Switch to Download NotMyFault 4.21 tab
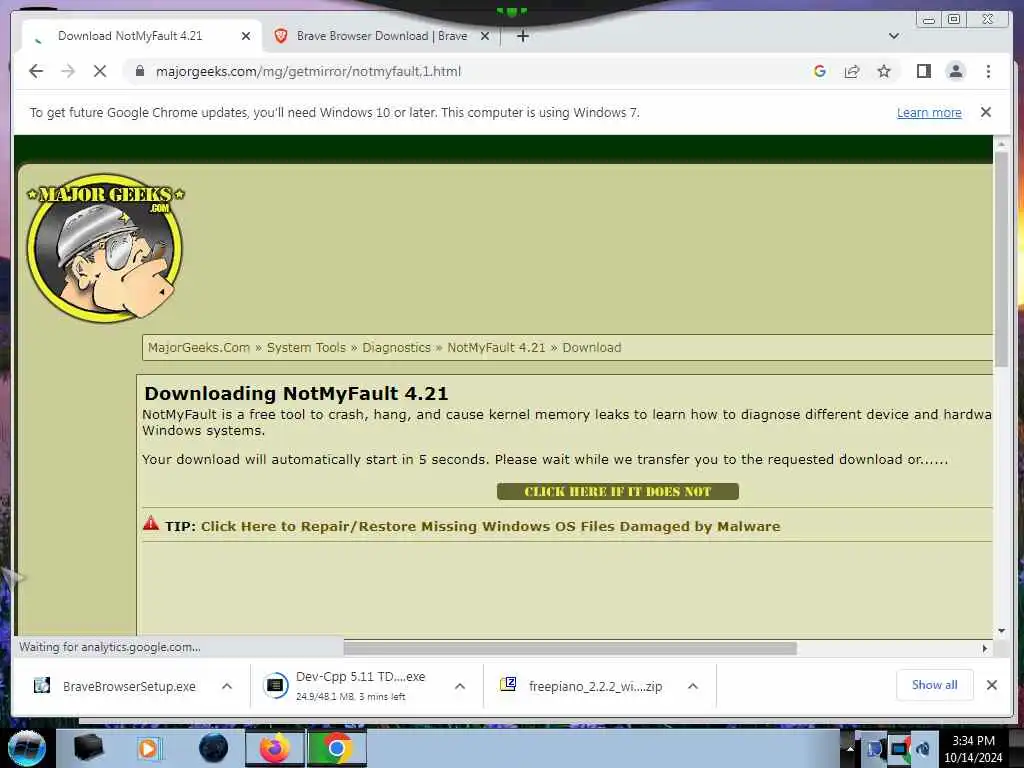1024x768 pixels. click(x=130, y=36)
